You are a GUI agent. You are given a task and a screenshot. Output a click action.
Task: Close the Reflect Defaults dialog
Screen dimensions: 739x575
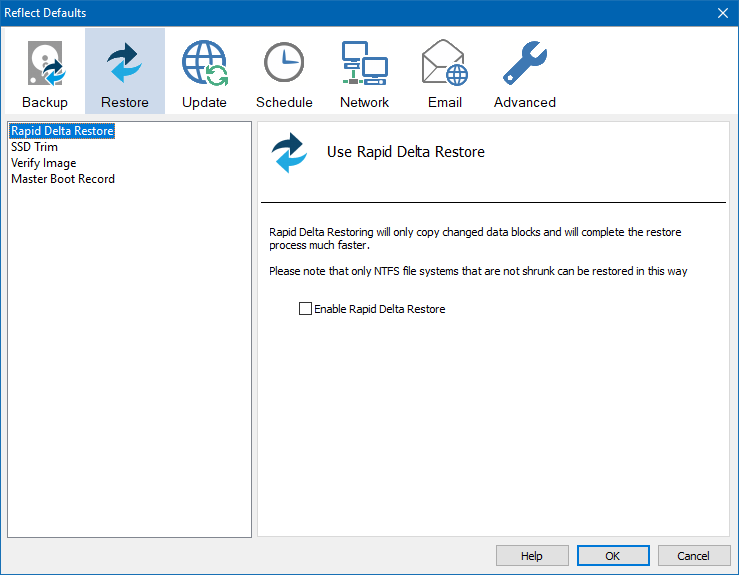click(723, 13)
